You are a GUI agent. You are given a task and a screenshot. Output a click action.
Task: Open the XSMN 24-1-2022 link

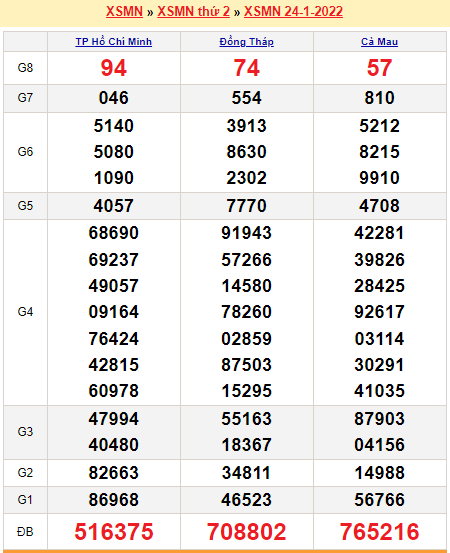[x=293, y=11]
